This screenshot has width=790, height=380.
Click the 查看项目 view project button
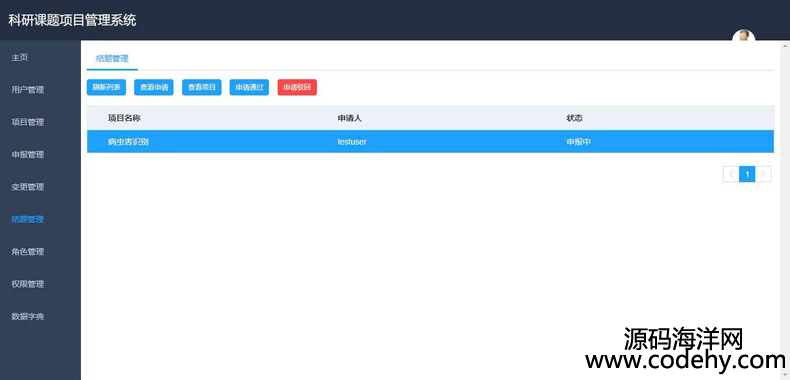202,87
